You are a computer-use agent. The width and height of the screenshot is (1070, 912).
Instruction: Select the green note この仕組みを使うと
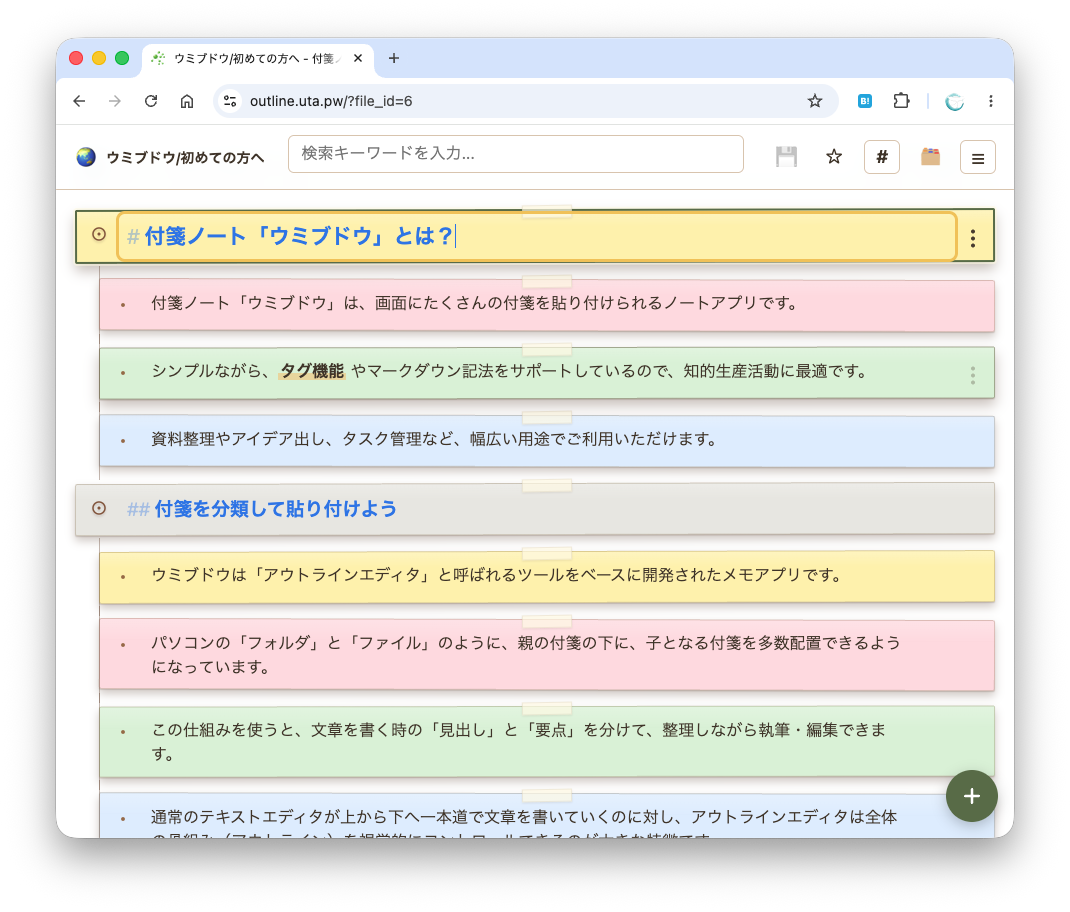click(547, 742)
